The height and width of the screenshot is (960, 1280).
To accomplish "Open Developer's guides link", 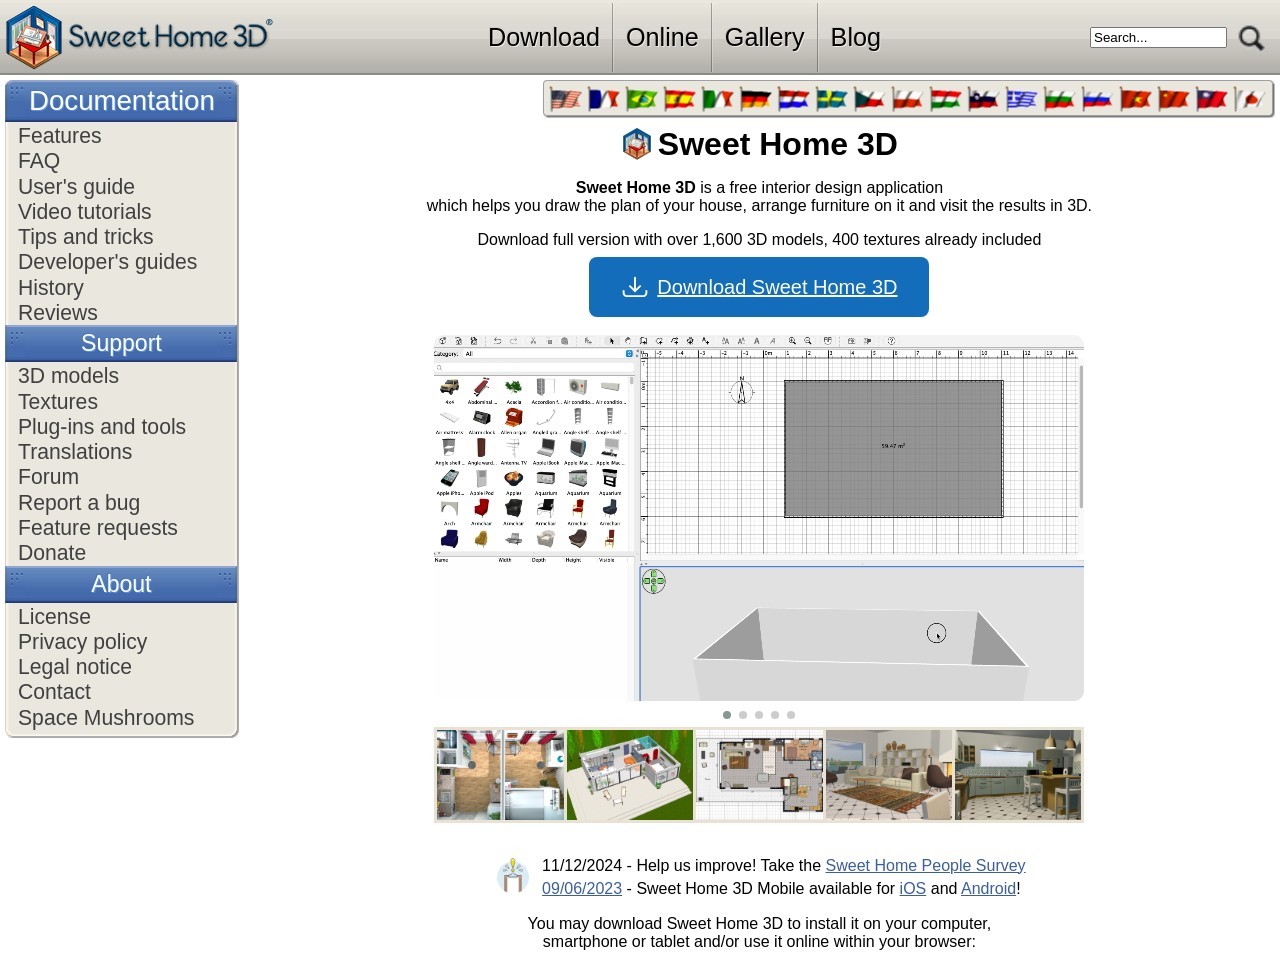I will pyautogui.click(x=108, y=262).
